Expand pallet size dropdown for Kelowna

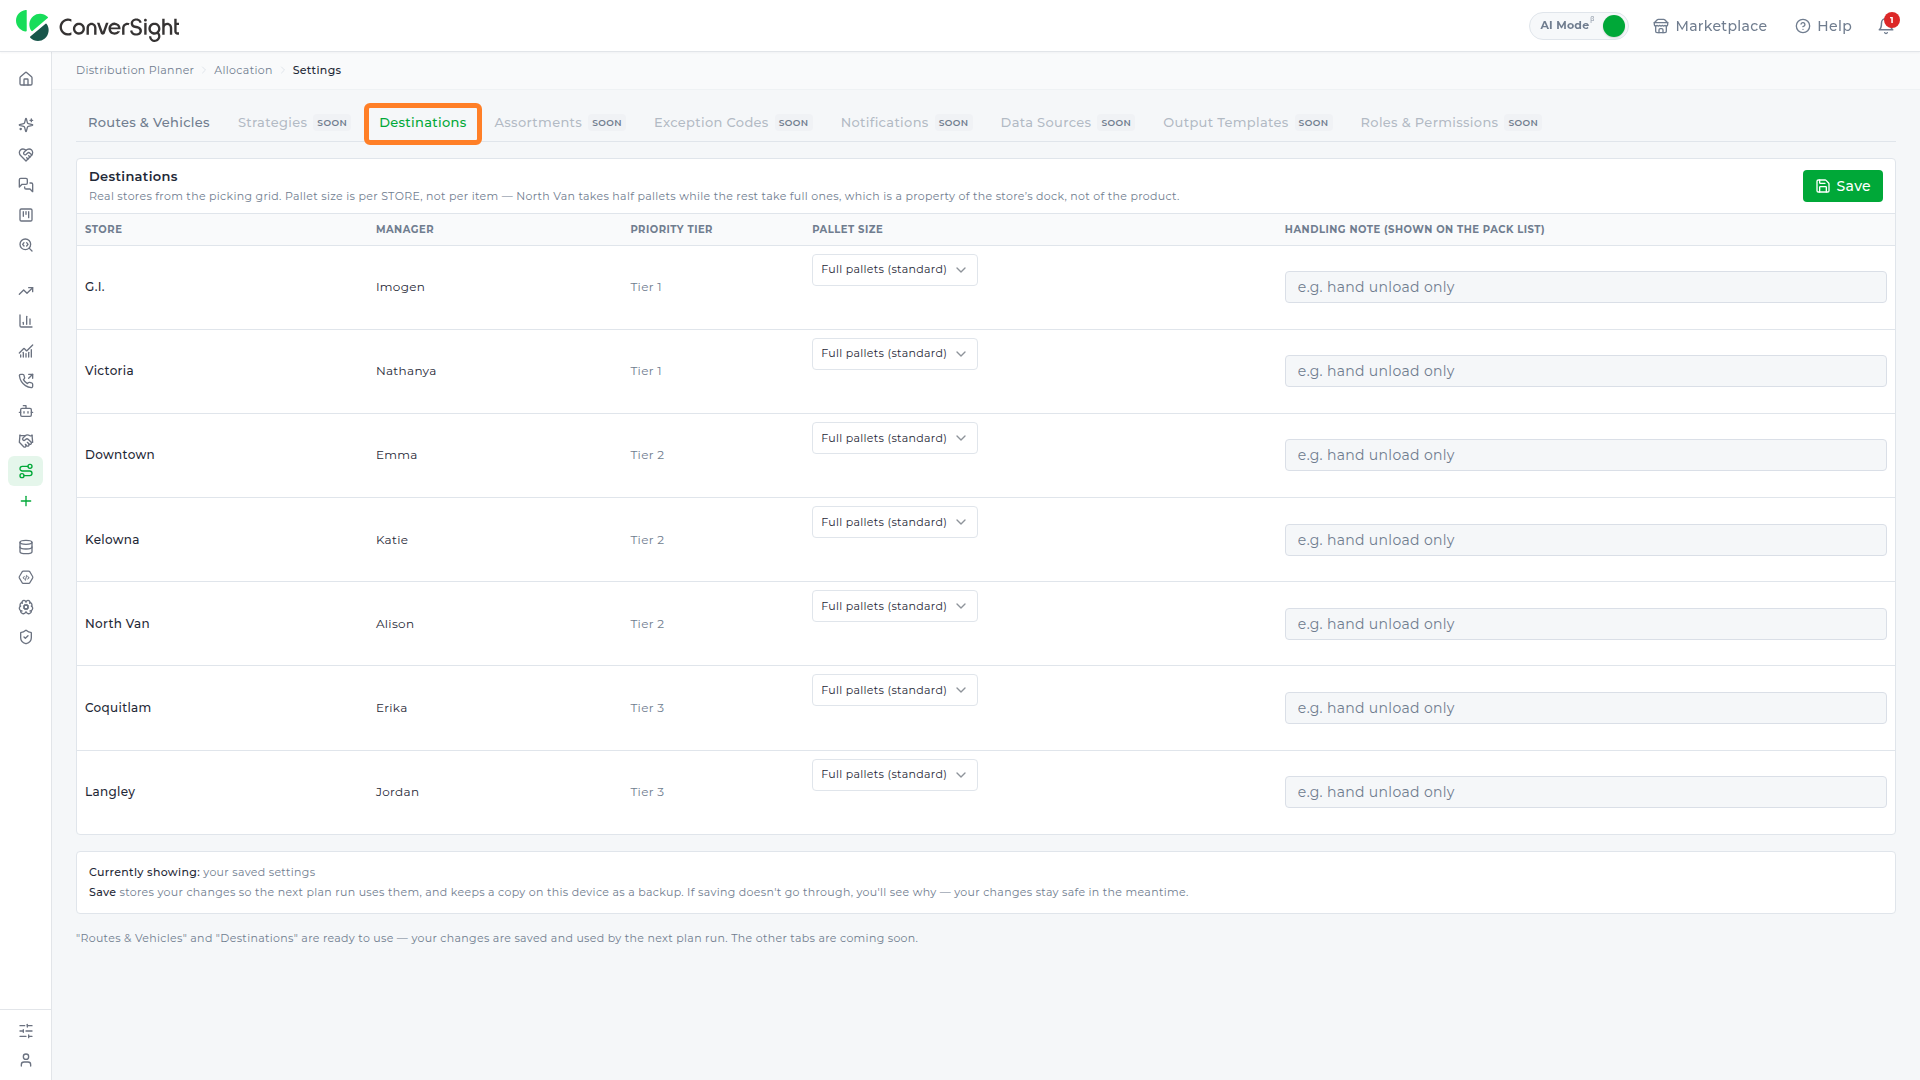coord(894,522)
